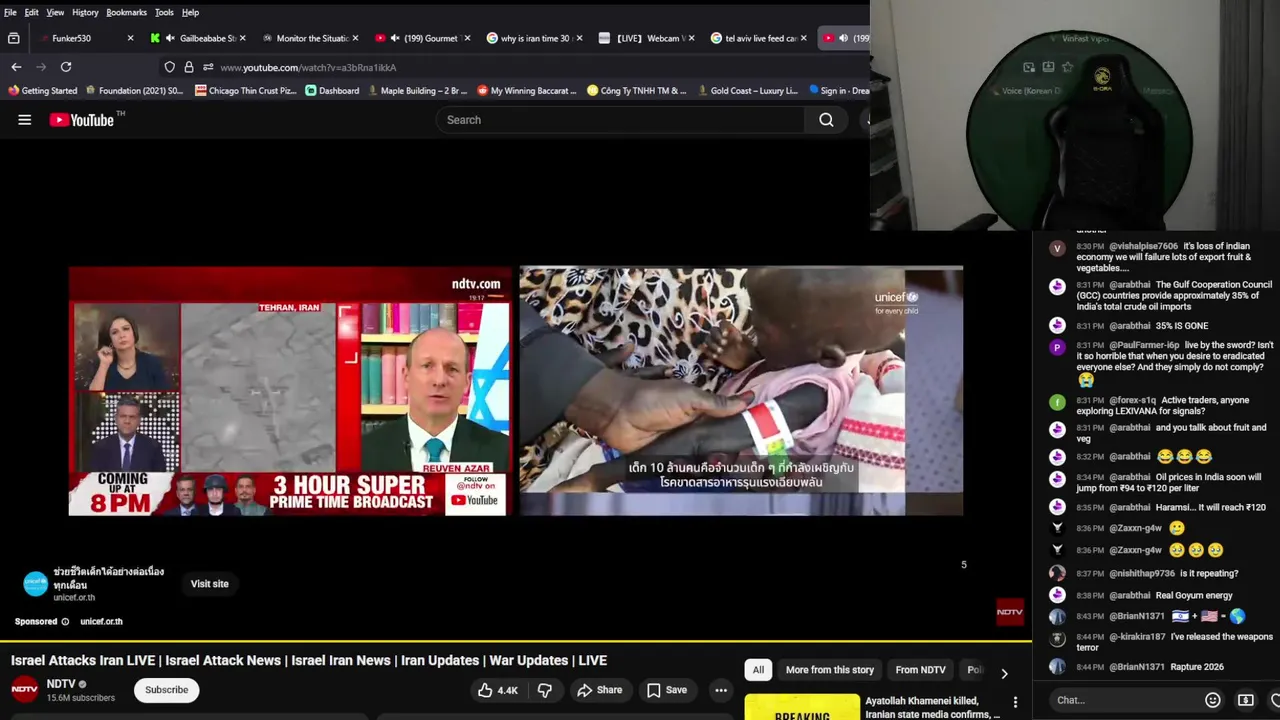This screenshot has height=720, width=1280.
Task: Click the Super Chat money icon in chat
Action: [x=1245, y=700]
